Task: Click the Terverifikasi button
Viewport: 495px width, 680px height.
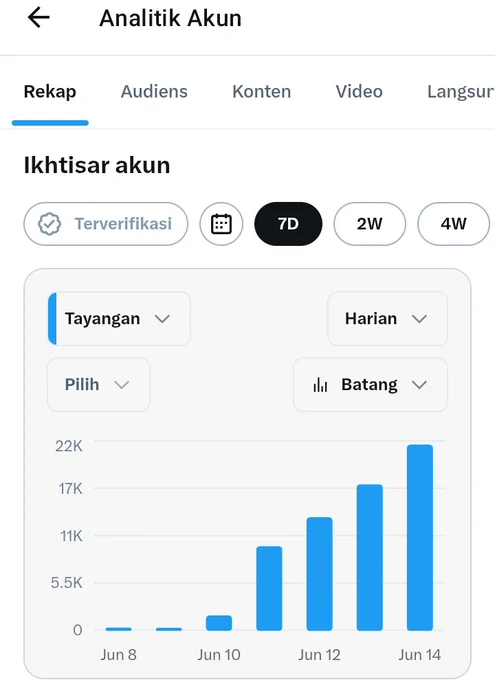Action: click(106, 224)
